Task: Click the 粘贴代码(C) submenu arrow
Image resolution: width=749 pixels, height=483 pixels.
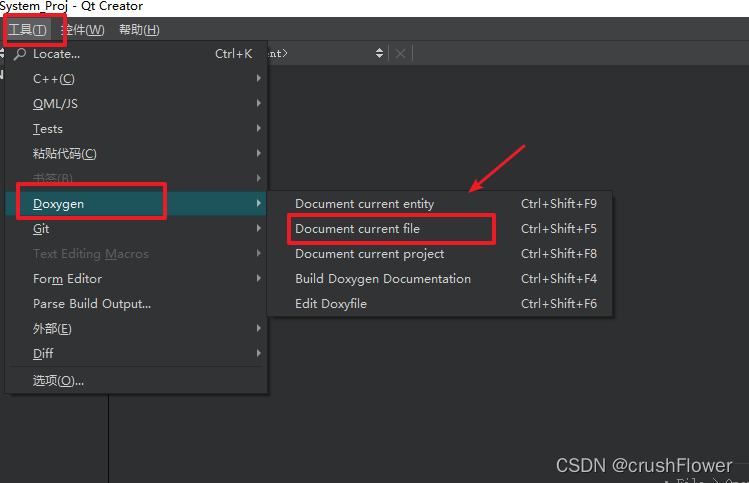Action: click(x=258, y=153)
